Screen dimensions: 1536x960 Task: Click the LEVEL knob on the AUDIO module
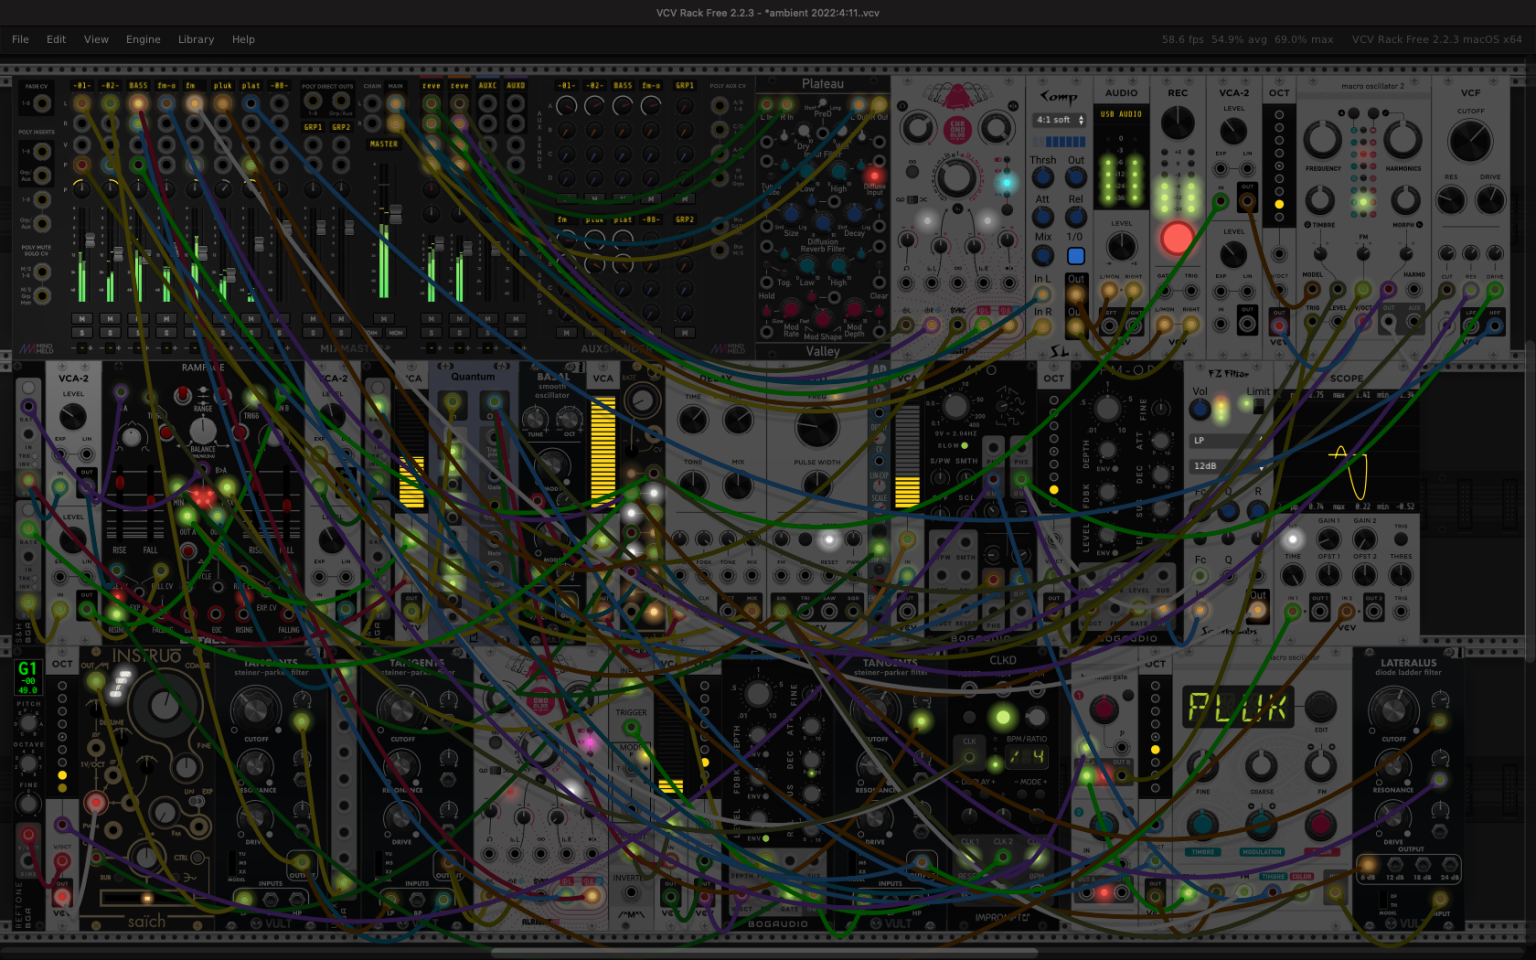coord(1121,246)
